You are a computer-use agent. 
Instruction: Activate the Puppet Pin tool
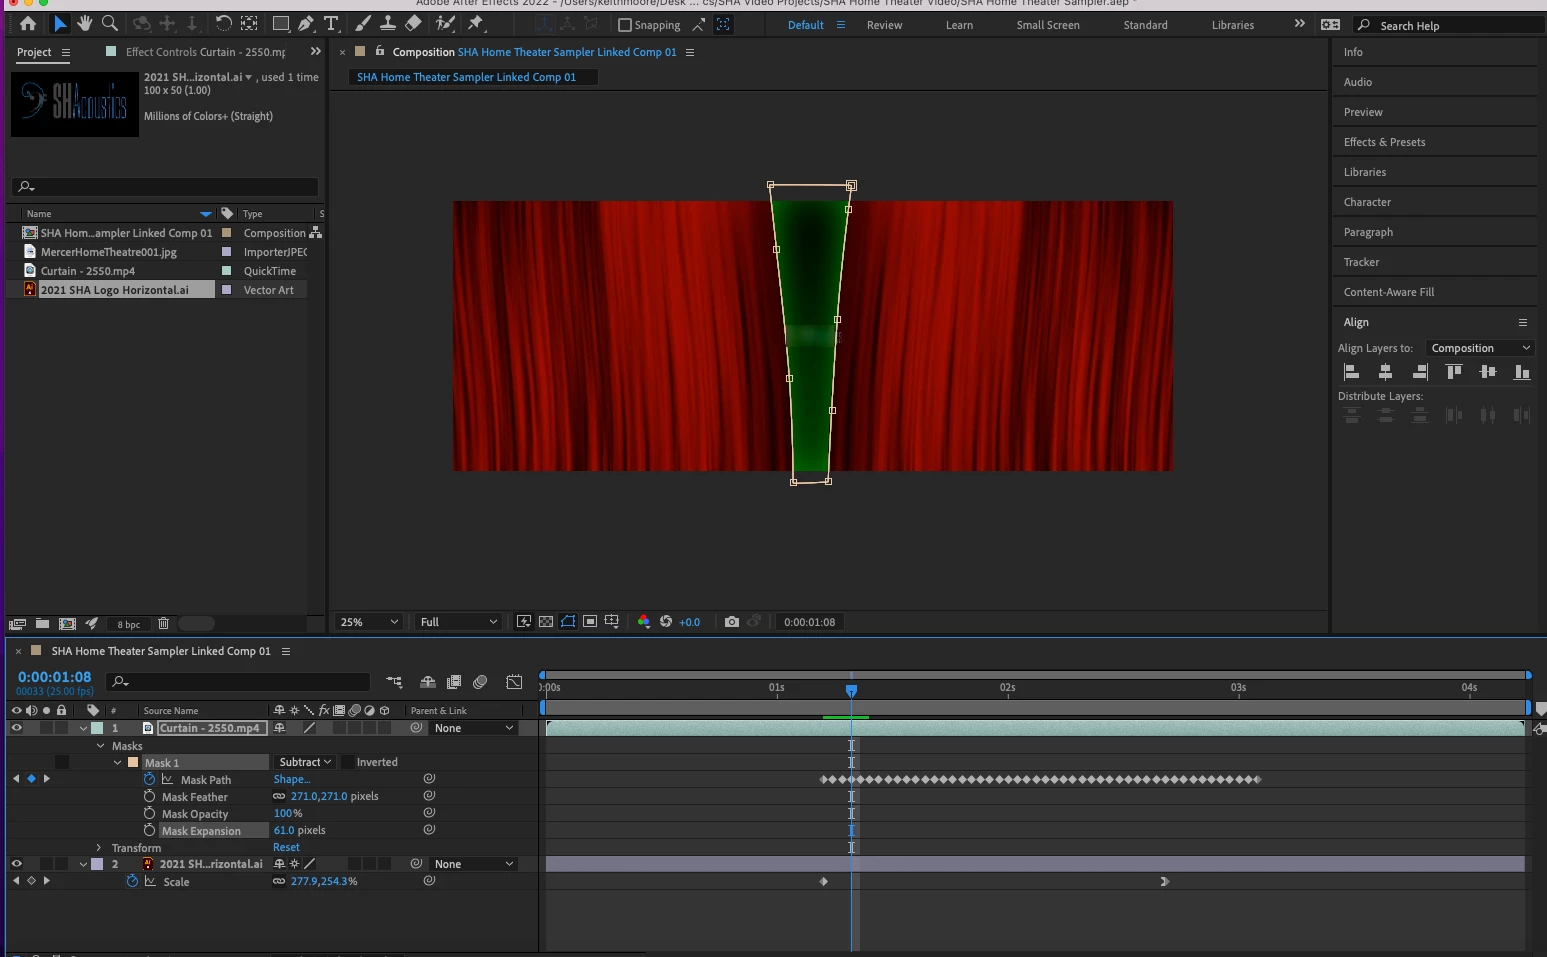pos(476,23)
